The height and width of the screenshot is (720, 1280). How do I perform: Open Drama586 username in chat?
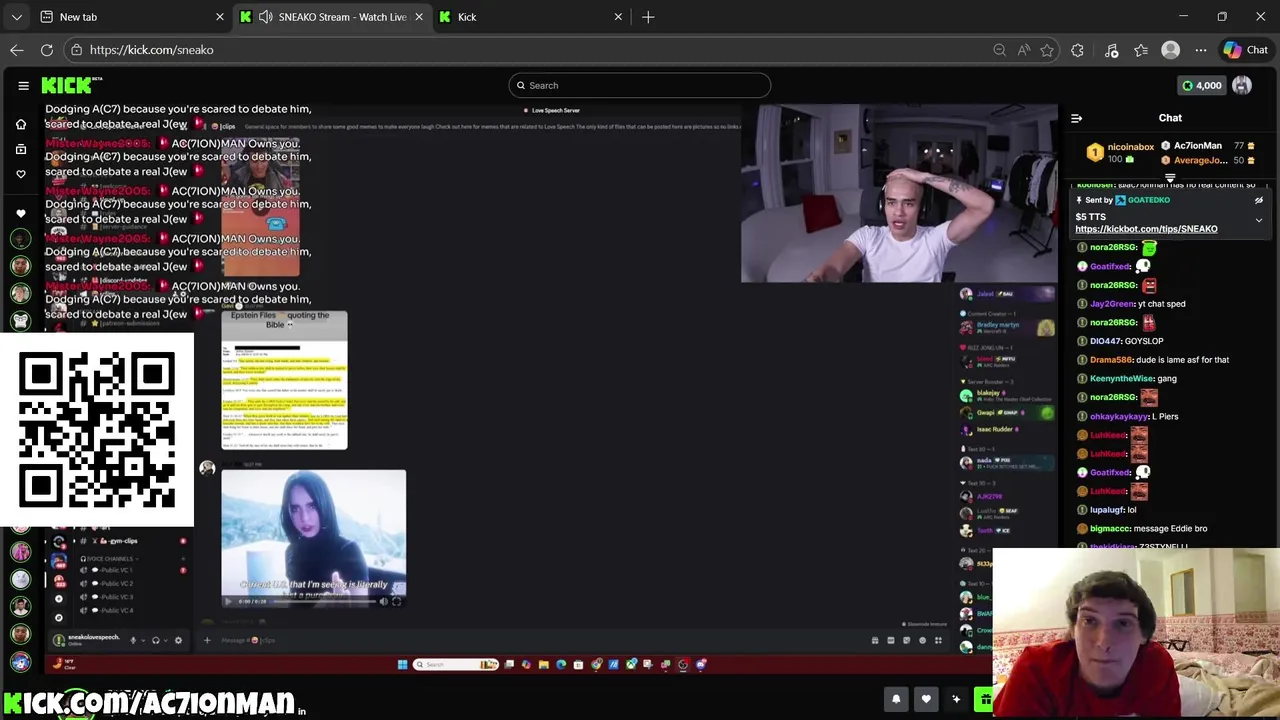[1110, 360]
